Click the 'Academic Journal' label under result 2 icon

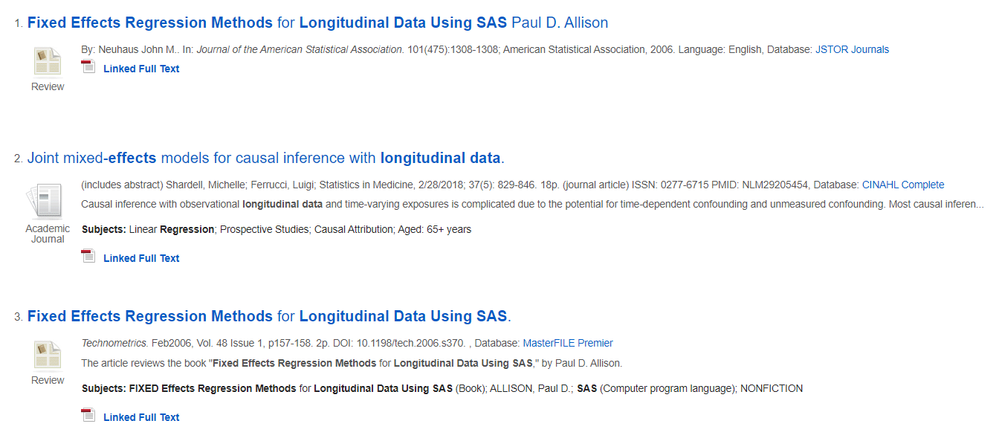(47, 234)
